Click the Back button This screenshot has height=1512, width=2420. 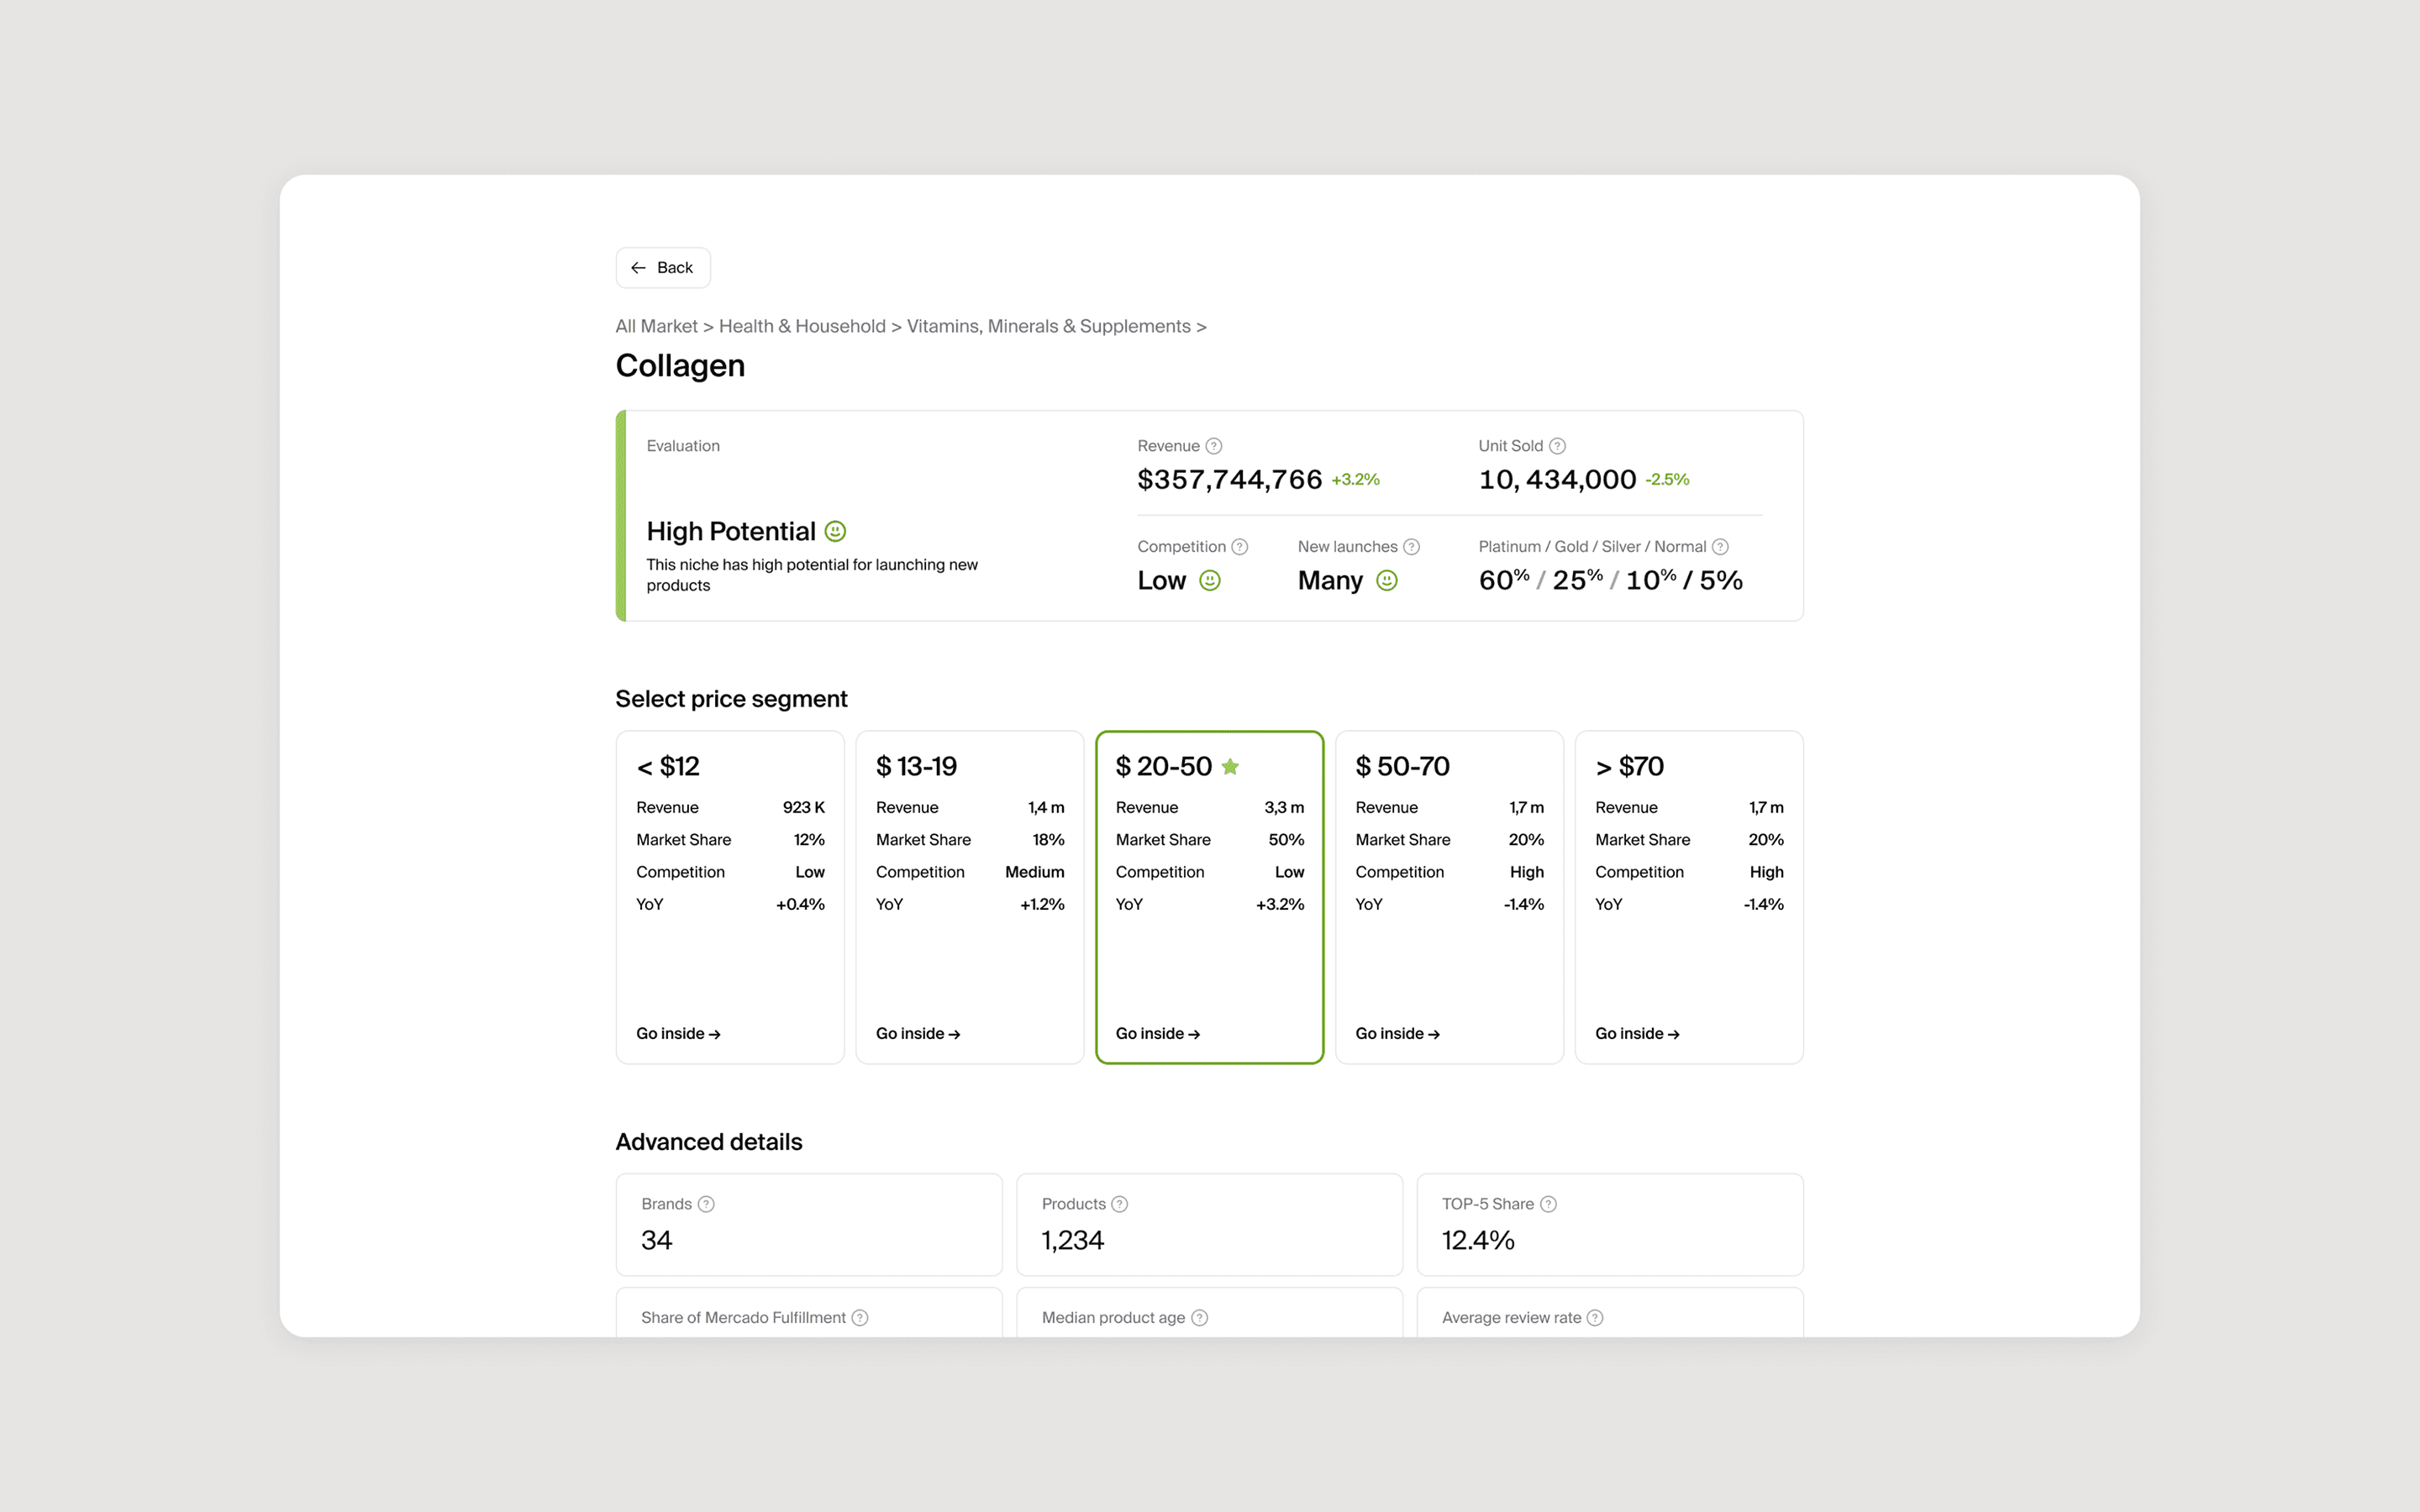(663, 268)
